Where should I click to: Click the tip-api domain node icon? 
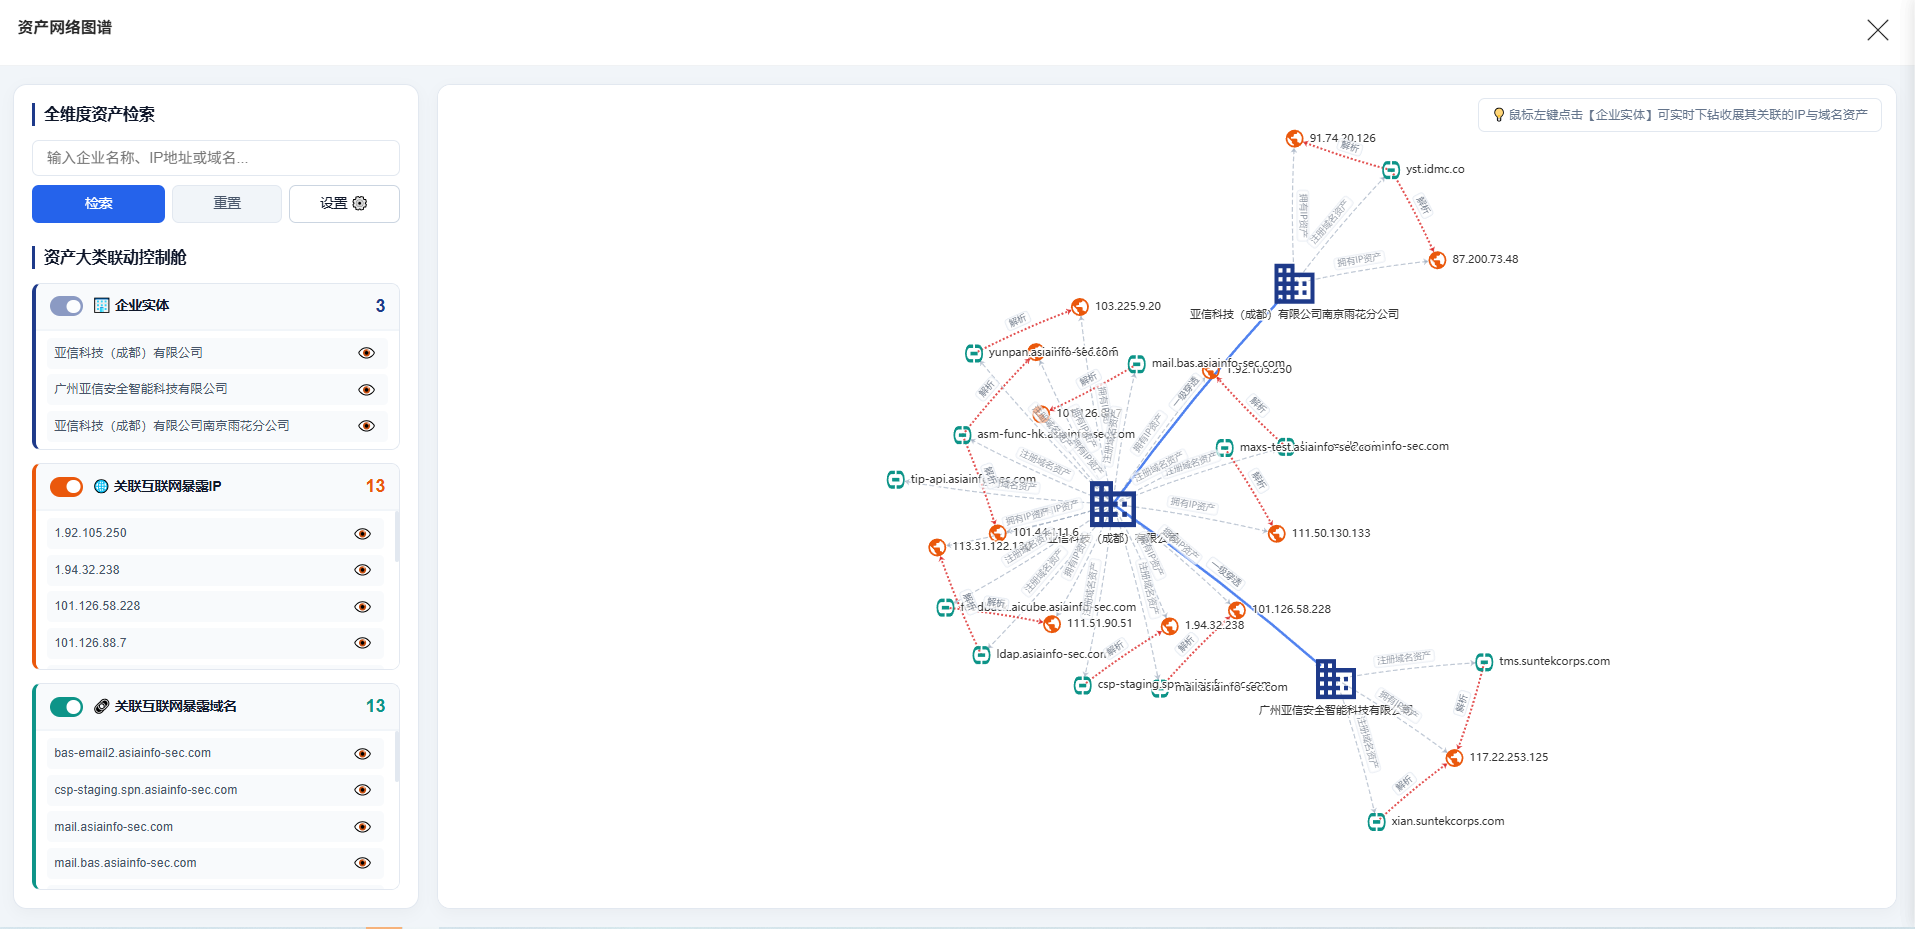896,480
